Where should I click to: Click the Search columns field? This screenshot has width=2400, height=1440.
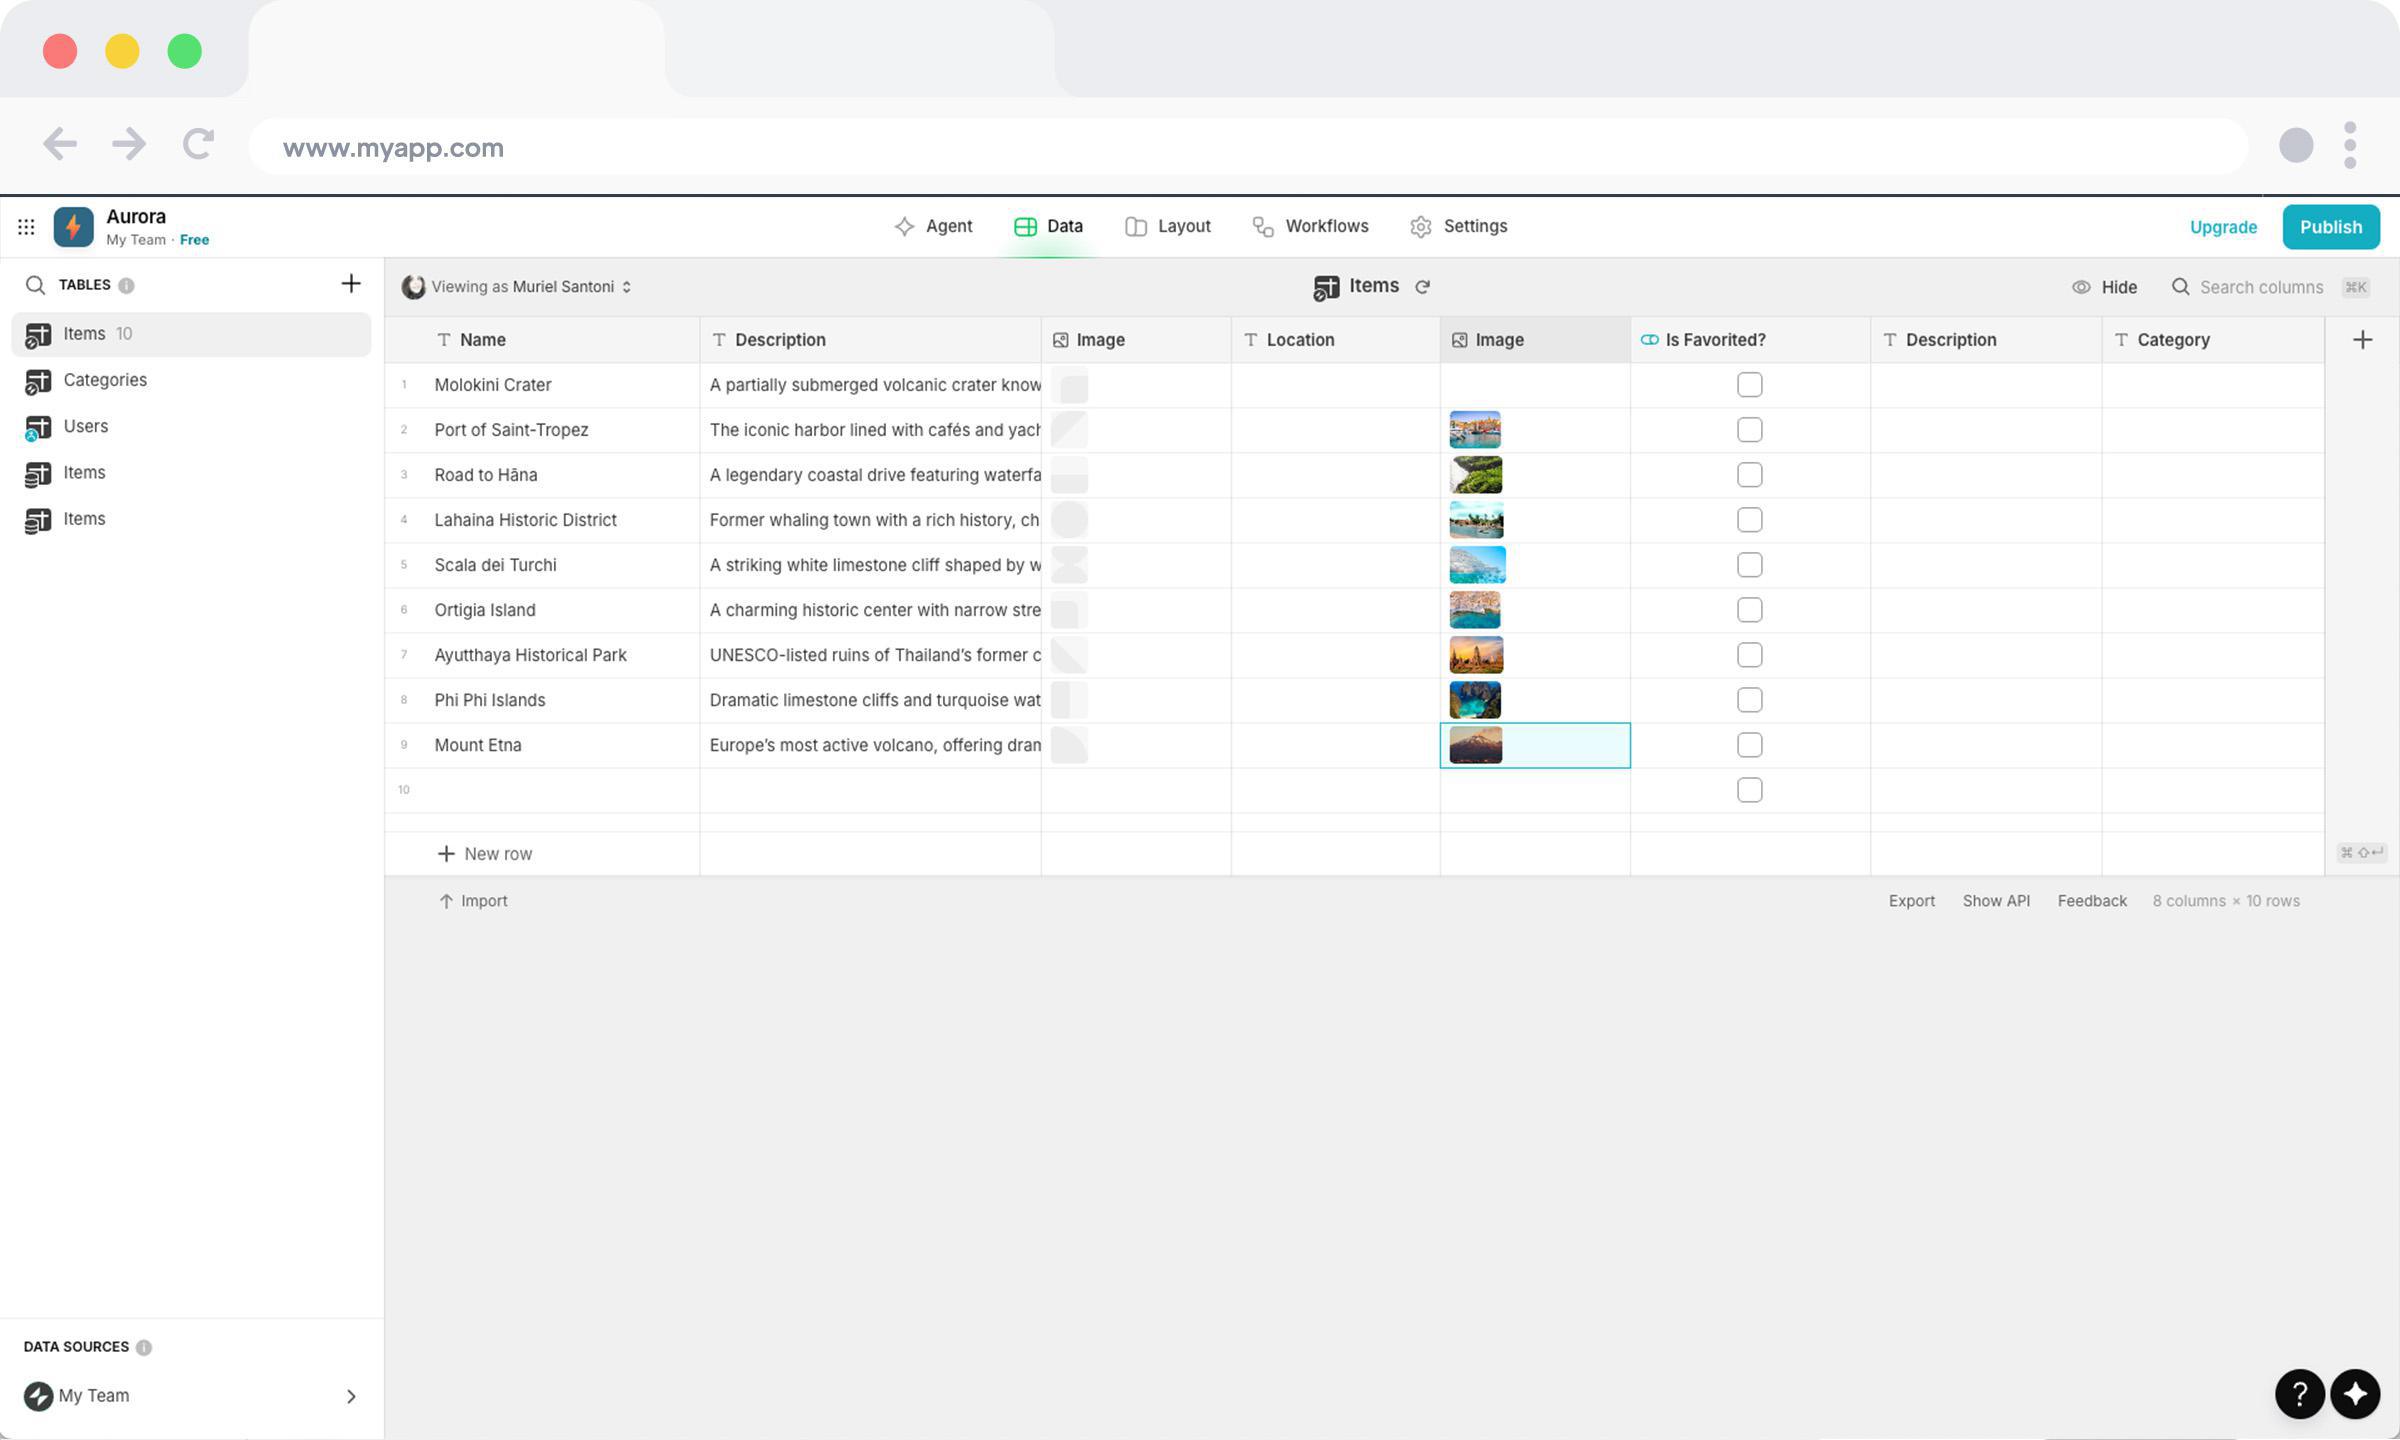click(x=2260, y=287)
